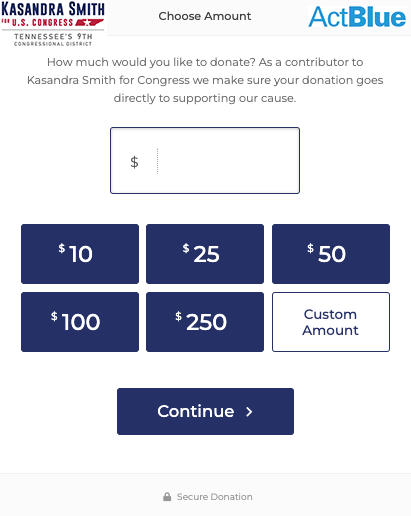
Task: Select the Custom Amount option
Action: [x=331, y=322]
